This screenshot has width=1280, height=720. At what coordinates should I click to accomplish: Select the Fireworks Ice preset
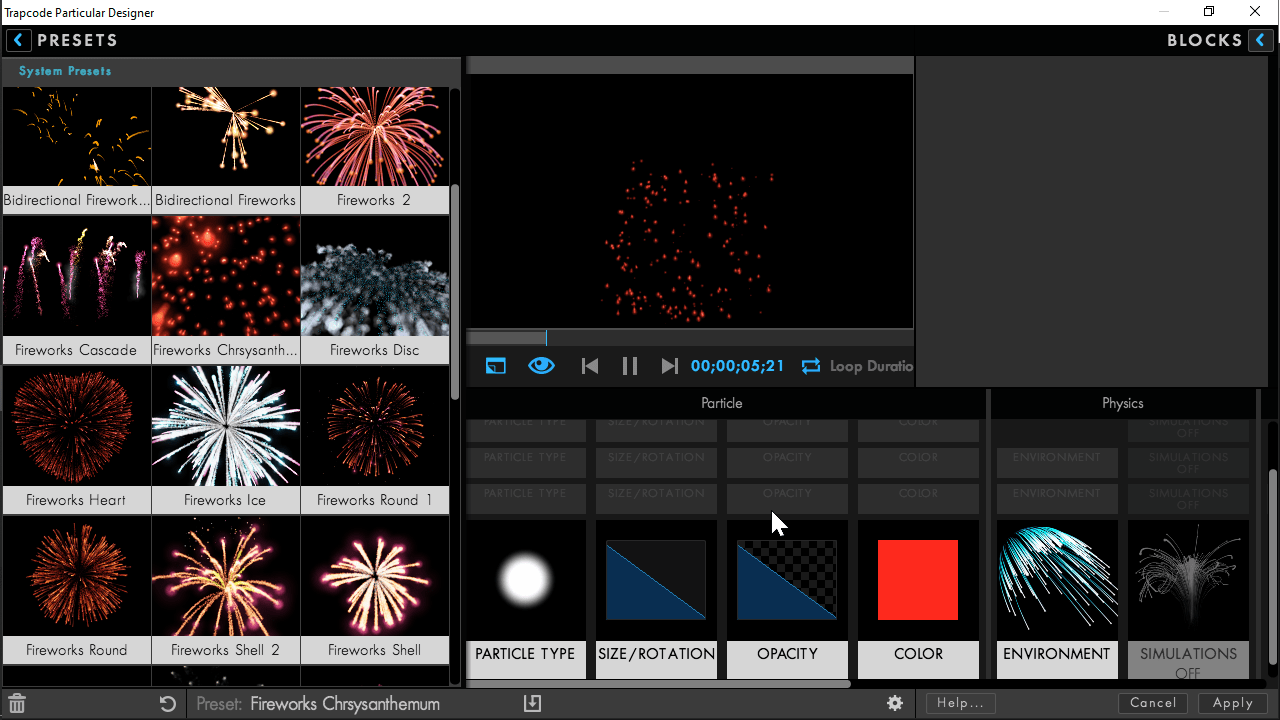point(226,439)
